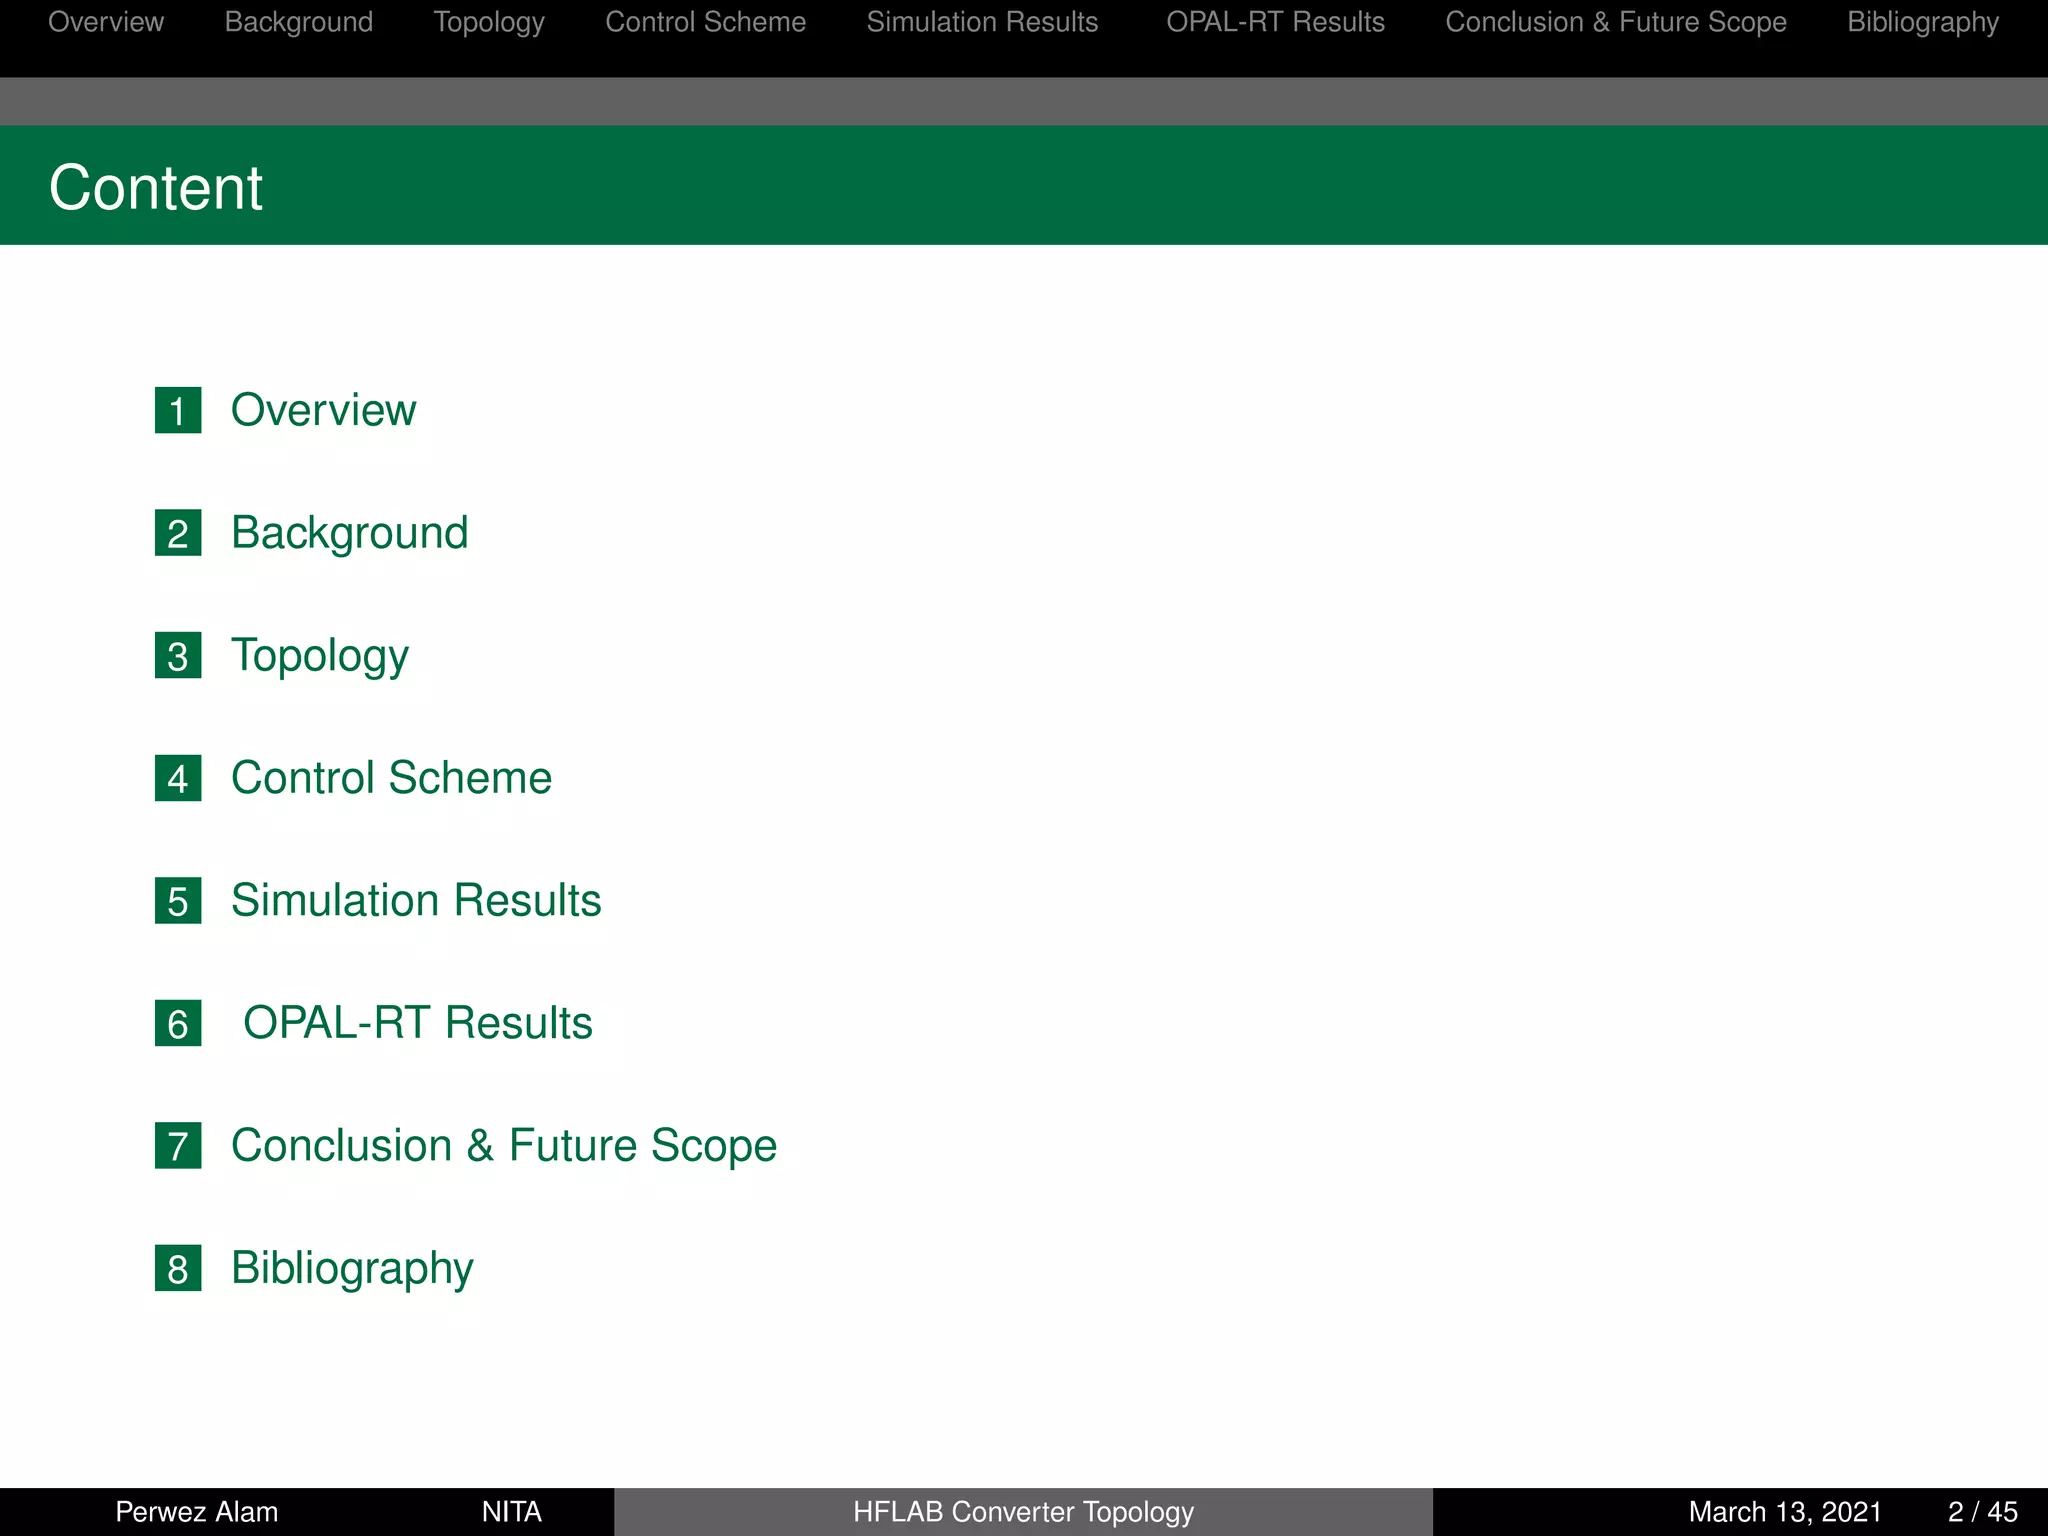Select Background in top navigation bar

coord(298,22)
